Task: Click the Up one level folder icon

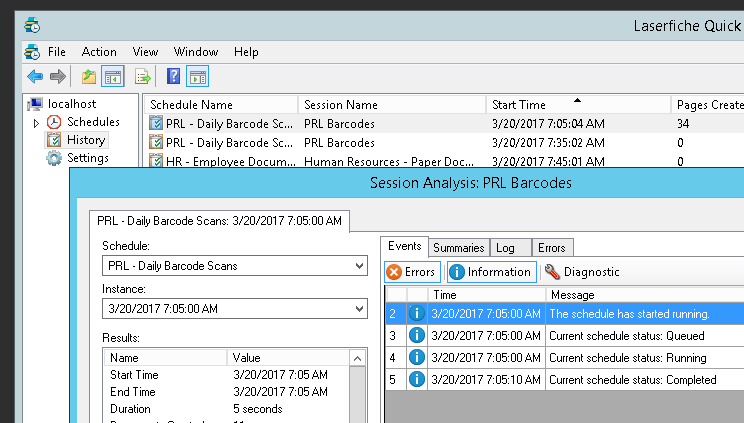Action: tap(89, 76)
